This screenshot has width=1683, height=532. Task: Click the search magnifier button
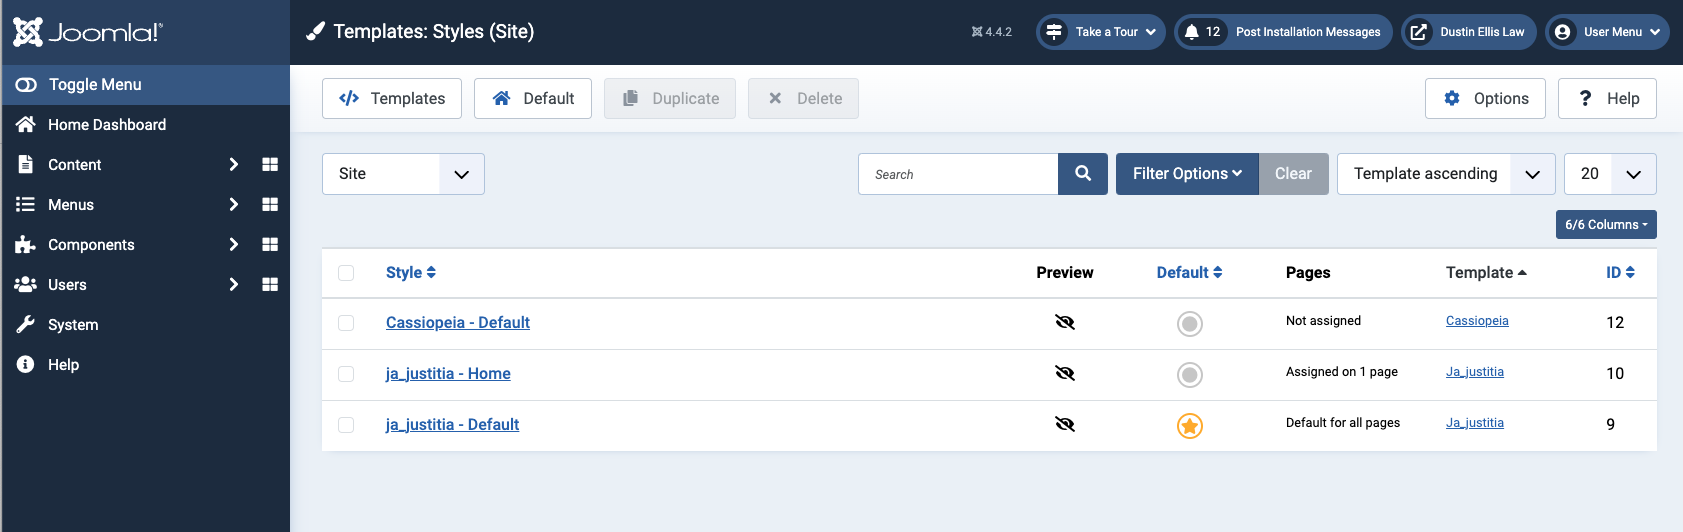[1083, 174]
